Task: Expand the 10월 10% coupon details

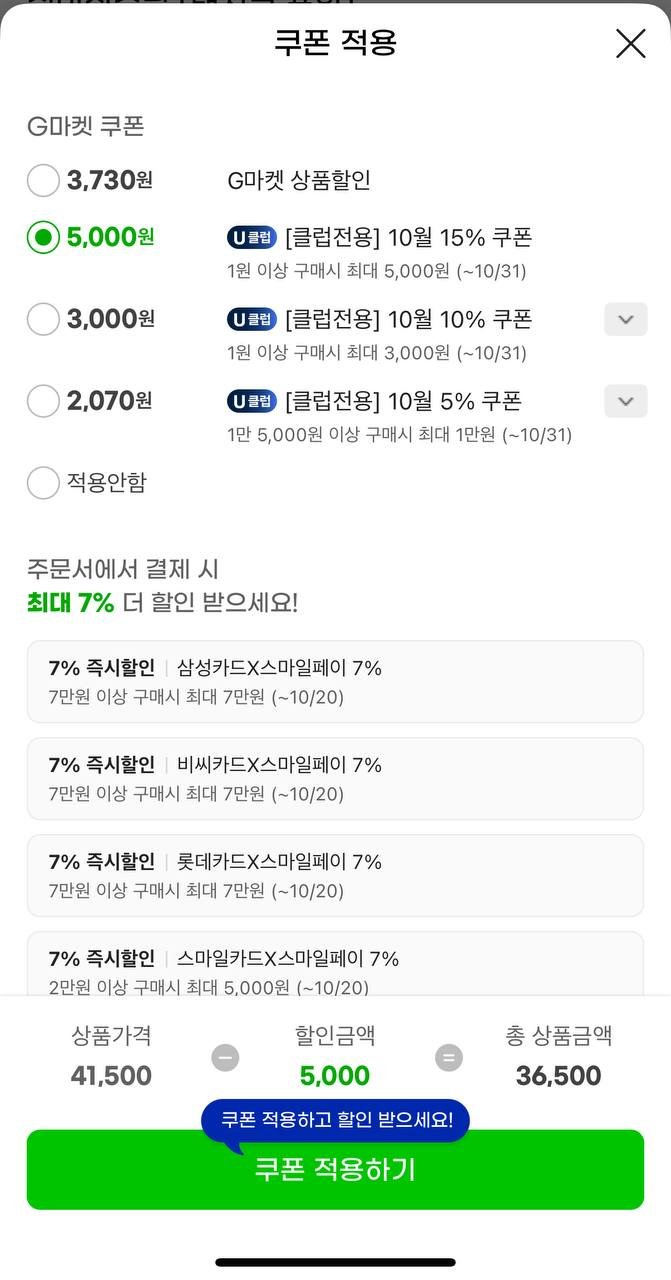Action: point(625,320)
